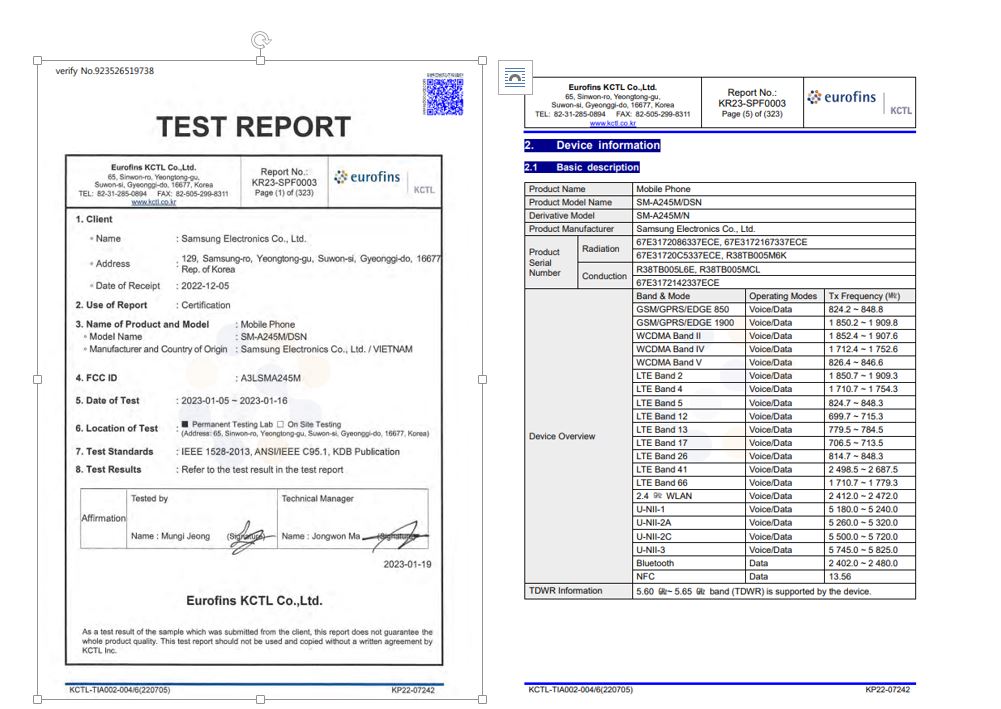Click the signing date "2023-01-19"
1001x709 pixels.
(407, 564)
